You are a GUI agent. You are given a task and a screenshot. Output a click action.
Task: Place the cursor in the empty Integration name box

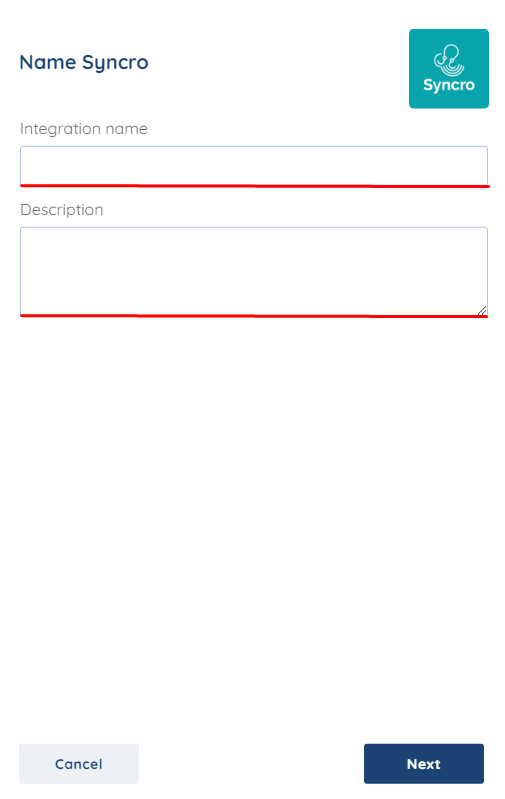[254, 165]
